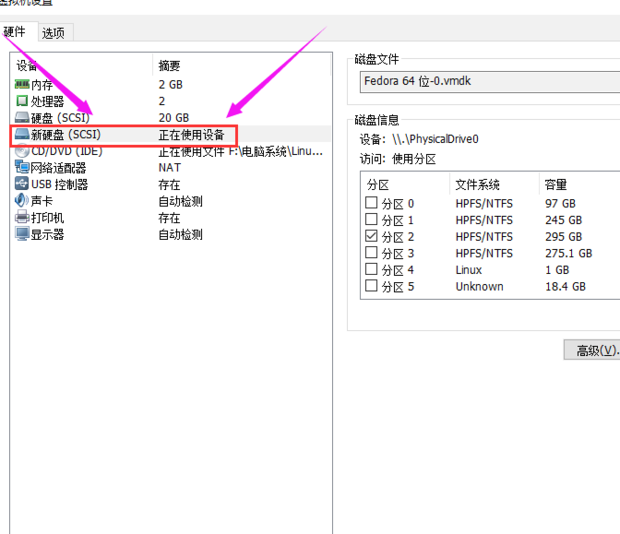The image size is (620, 534).
Task: Click the 容量 column header
Action: (x=556, y=185)
